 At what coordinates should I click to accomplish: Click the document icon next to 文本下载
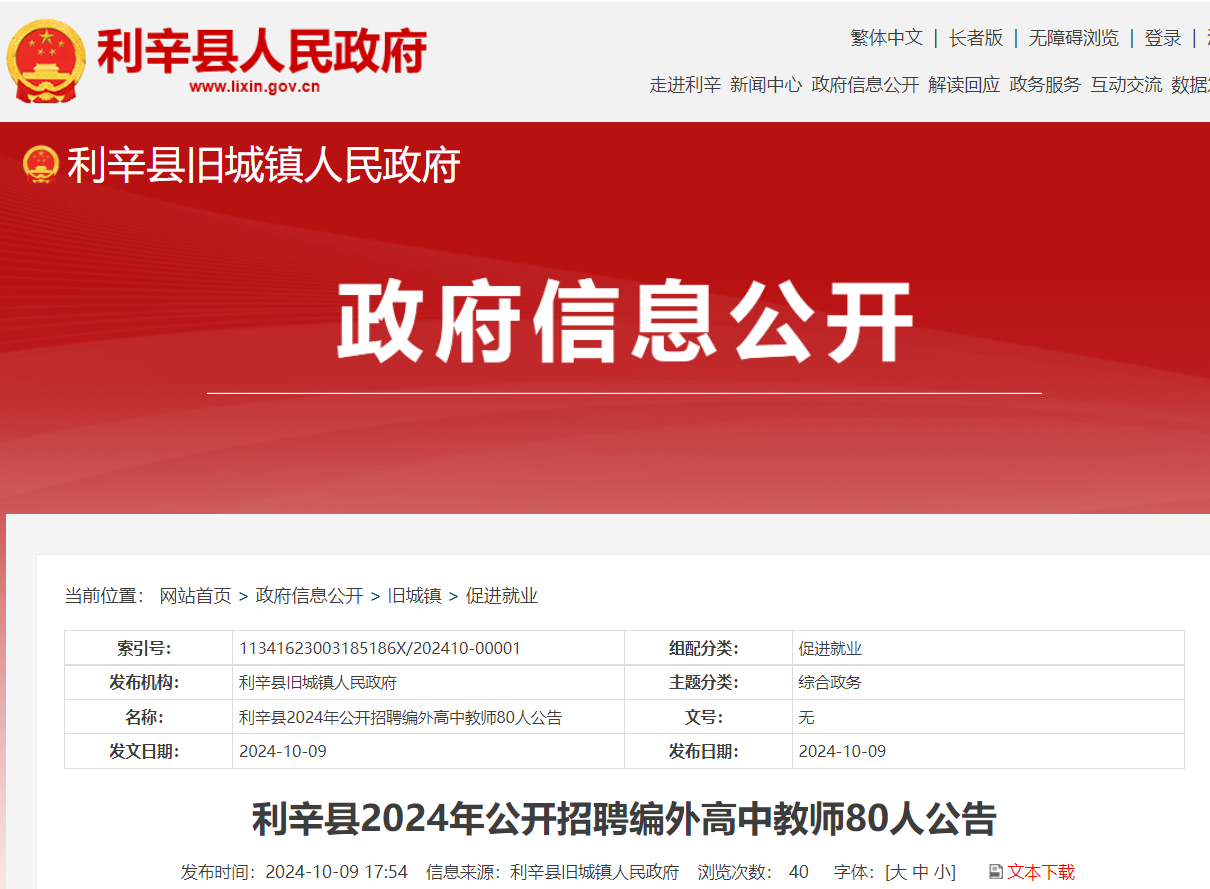pos(995,872)
